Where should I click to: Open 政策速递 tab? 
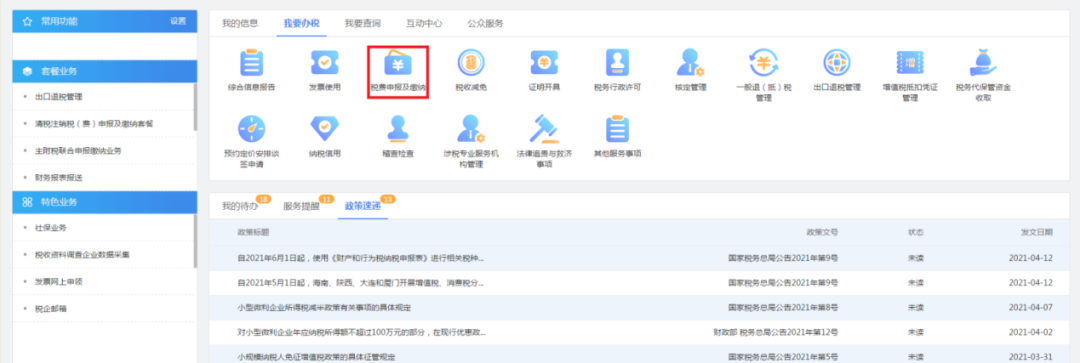(362, 205)
